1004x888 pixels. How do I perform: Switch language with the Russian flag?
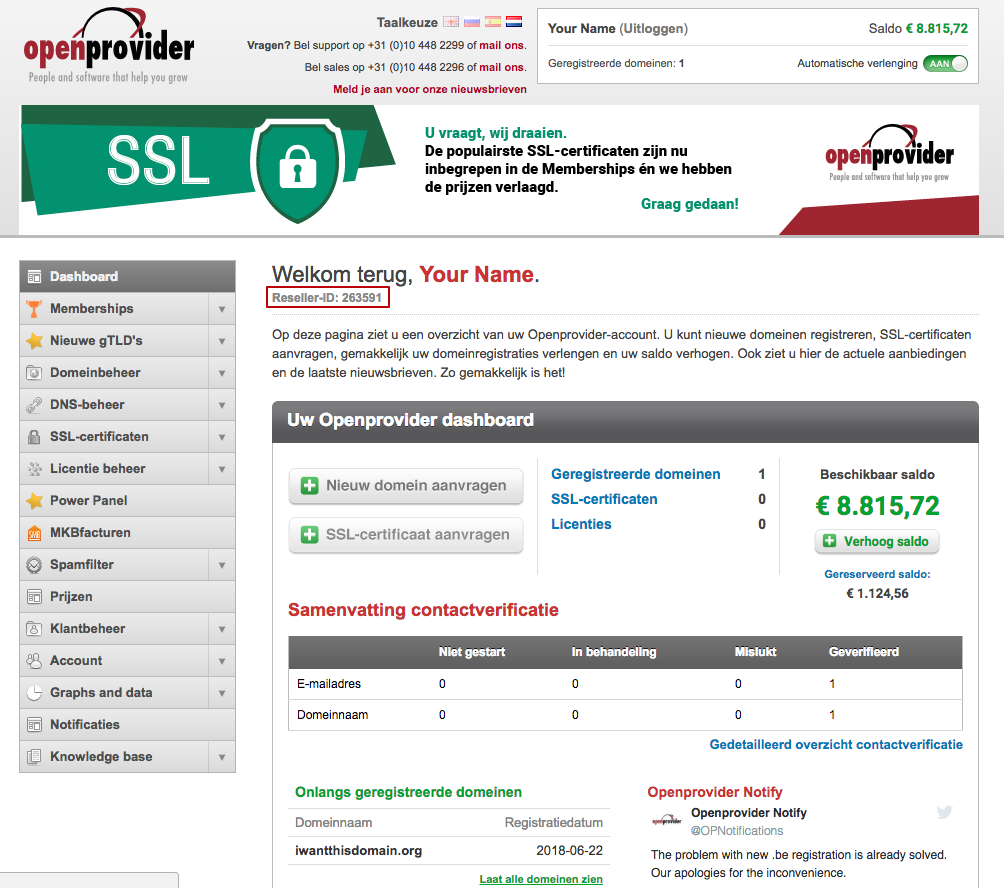[472, 22]
